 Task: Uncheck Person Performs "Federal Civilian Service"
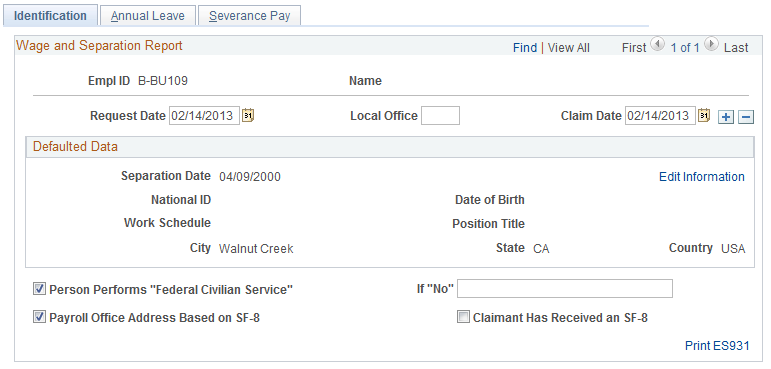(39, 289)
